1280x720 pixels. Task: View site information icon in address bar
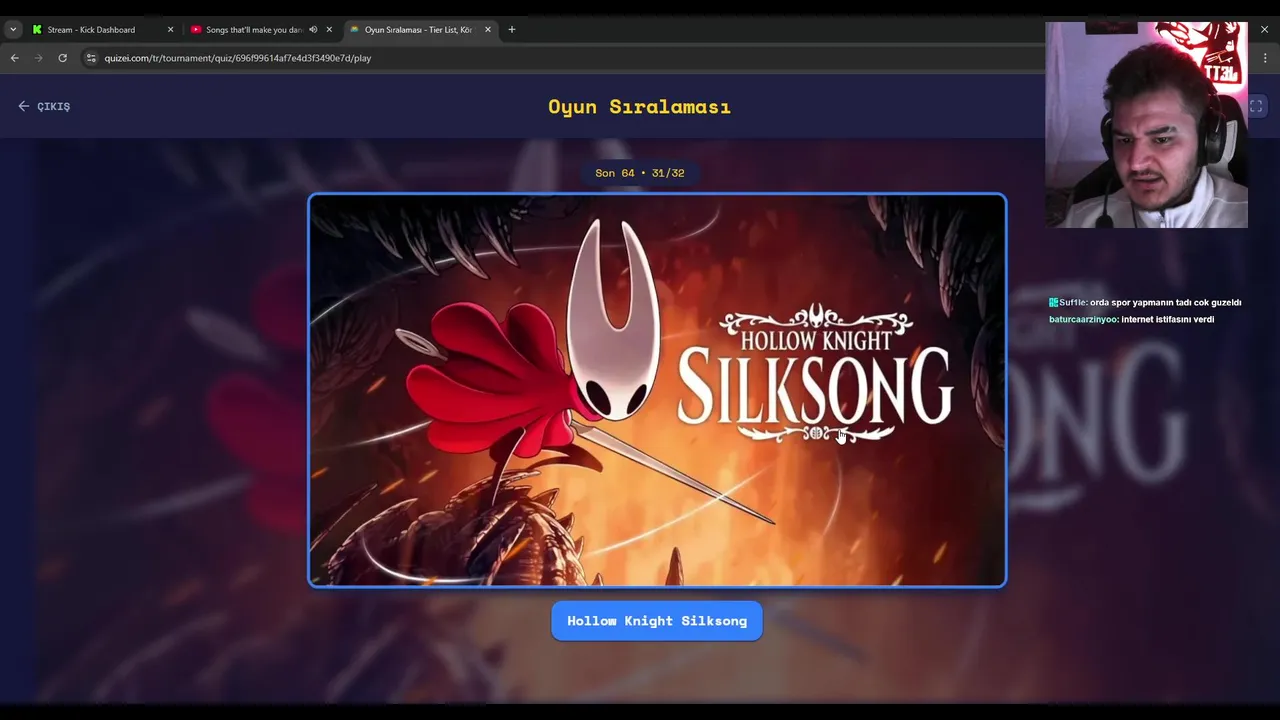coord(91,58)
